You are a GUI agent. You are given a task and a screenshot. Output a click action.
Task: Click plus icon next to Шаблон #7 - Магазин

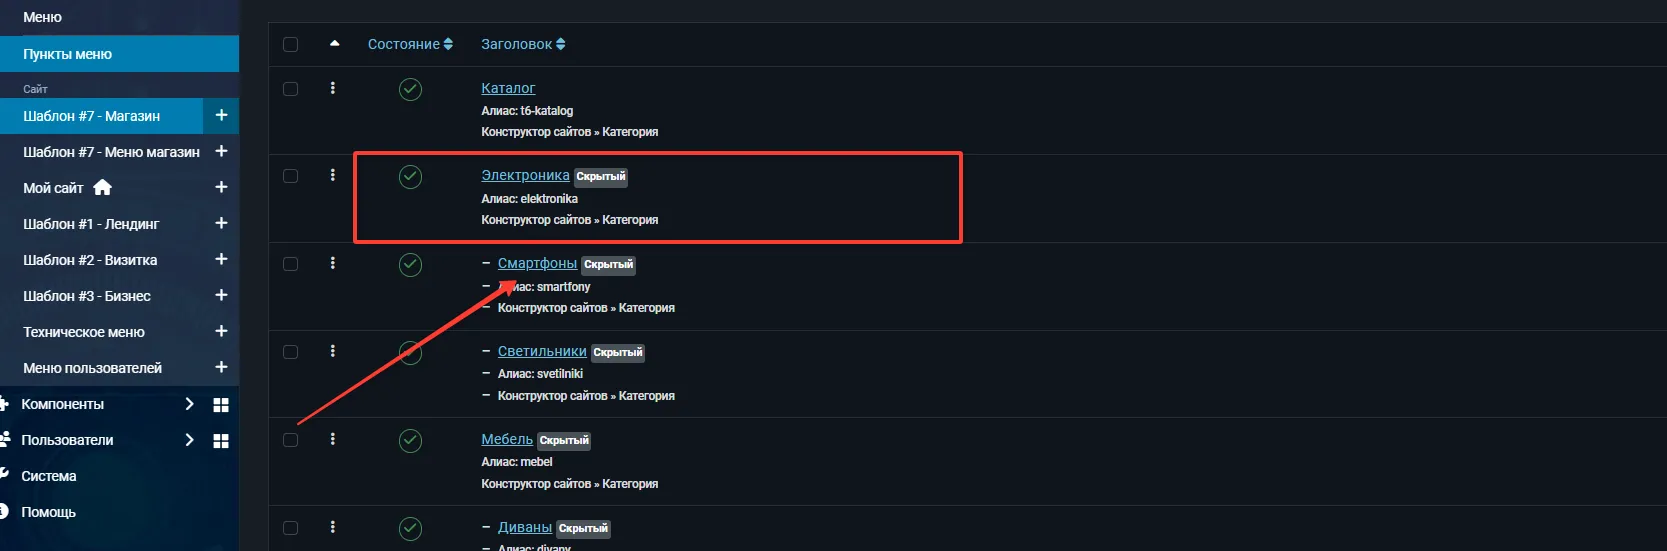point(221,116)
